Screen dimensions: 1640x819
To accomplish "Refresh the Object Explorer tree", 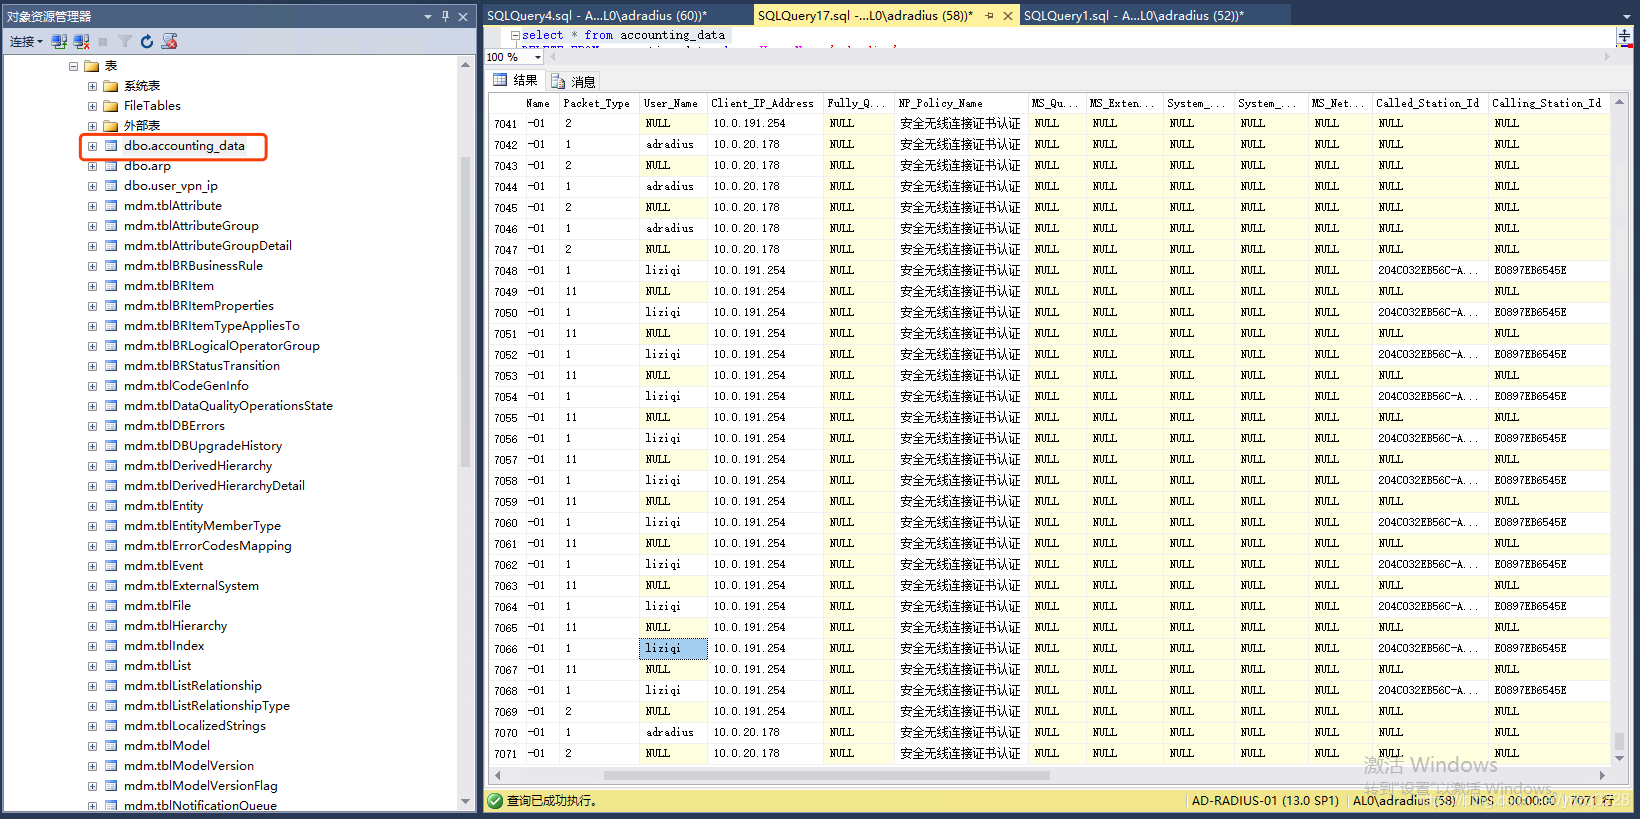I will (x=147, y=41).
